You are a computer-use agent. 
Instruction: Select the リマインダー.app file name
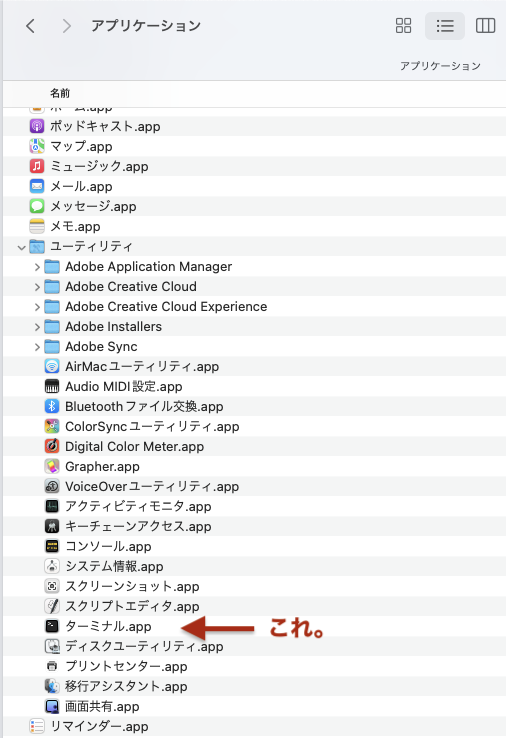pyautogui.click(x=99, y=726)
